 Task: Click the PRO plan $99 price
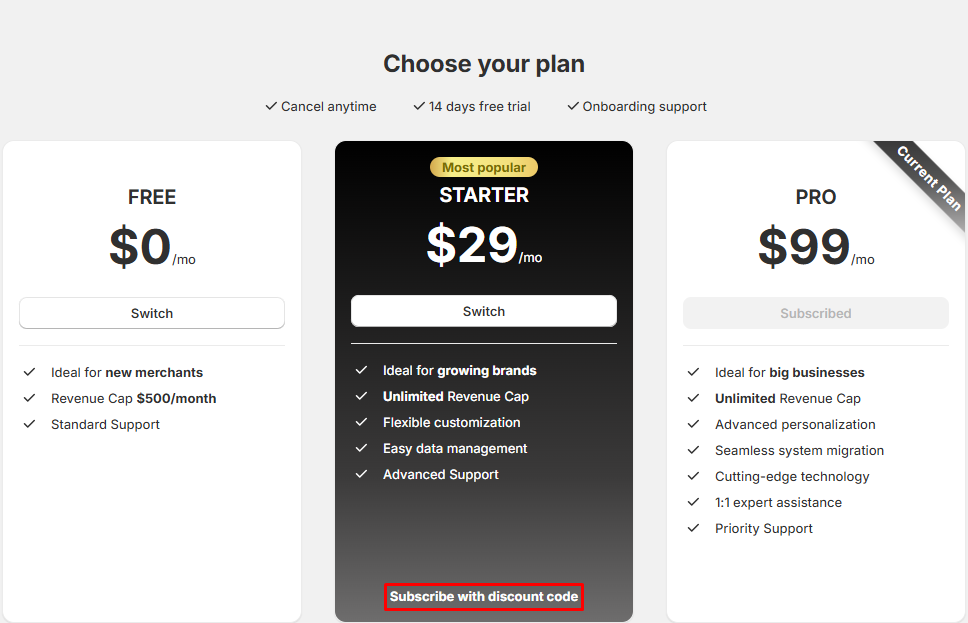point(805,247)
